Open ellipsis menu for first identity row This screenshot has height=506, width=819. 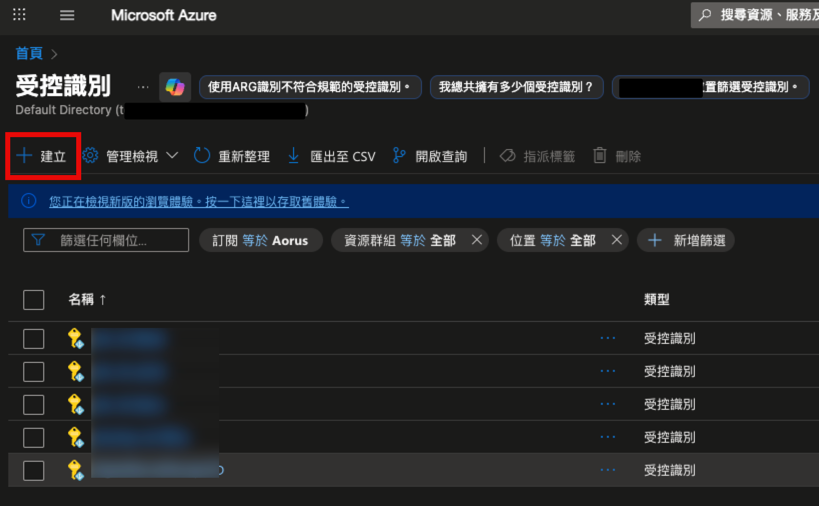coord(608,339)
